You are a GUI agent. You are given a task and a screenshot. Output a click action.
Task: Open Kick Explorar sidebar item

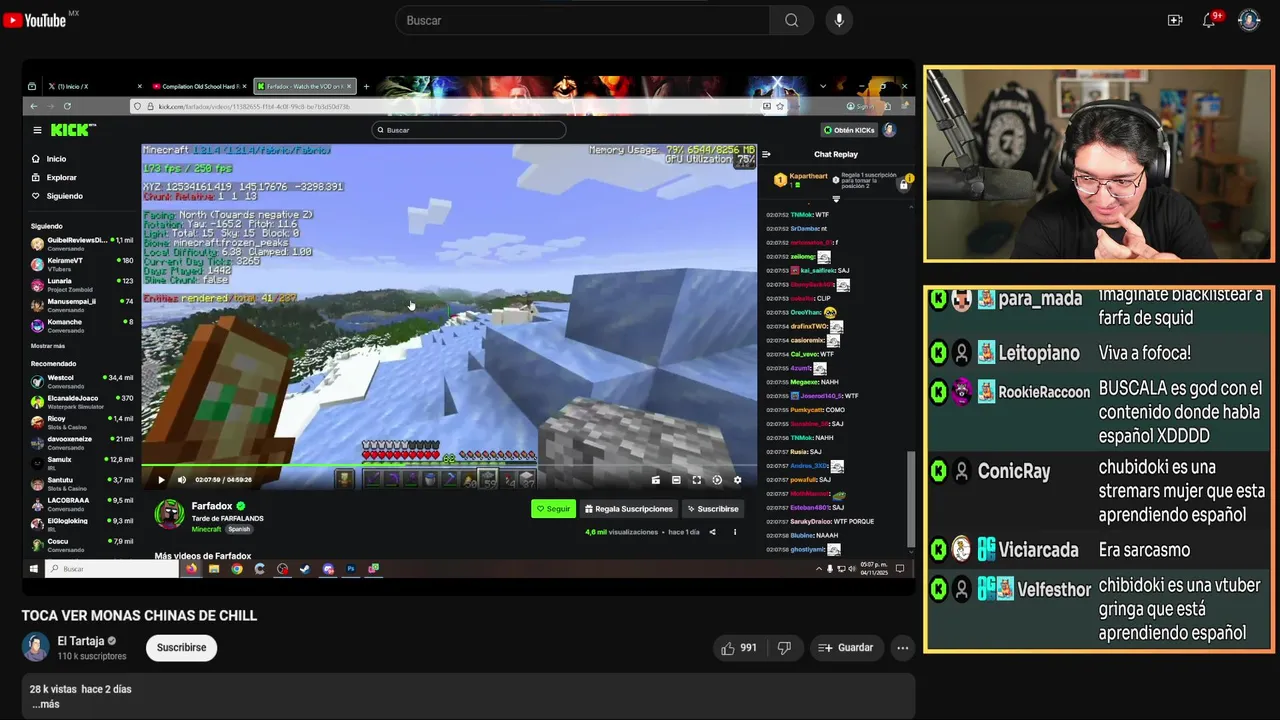click(55, 177)
